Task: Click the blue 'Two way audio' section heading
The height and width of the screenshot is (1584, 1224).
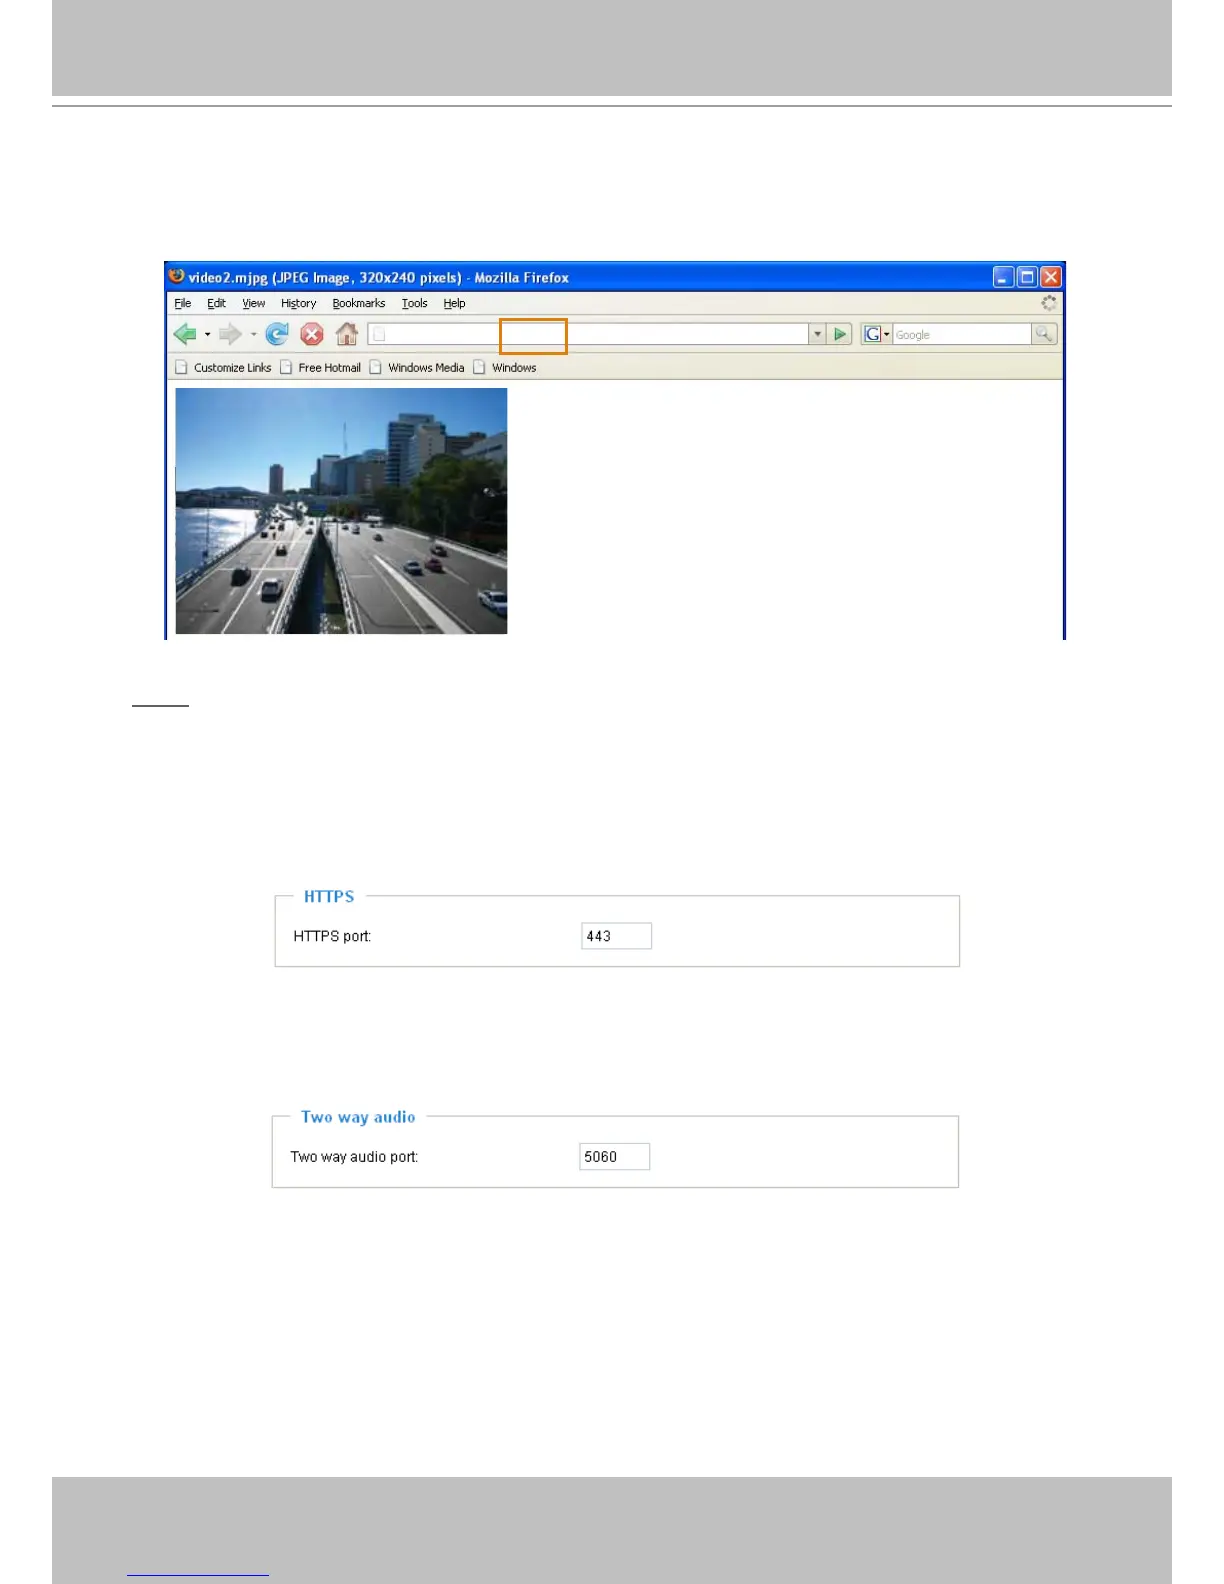Action: (x=358, y=1117)
